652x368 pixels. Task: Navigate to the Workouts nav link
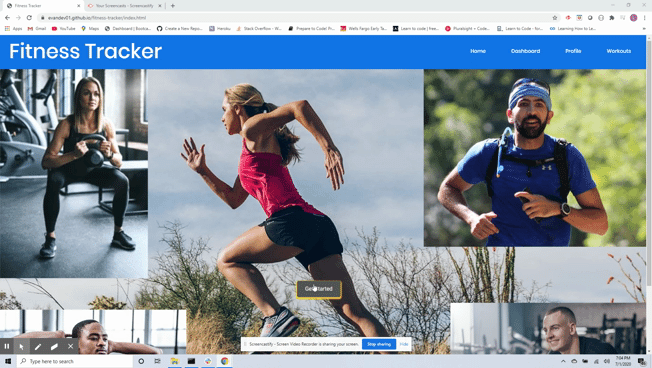pyautogui.click(x=618, y=51)
